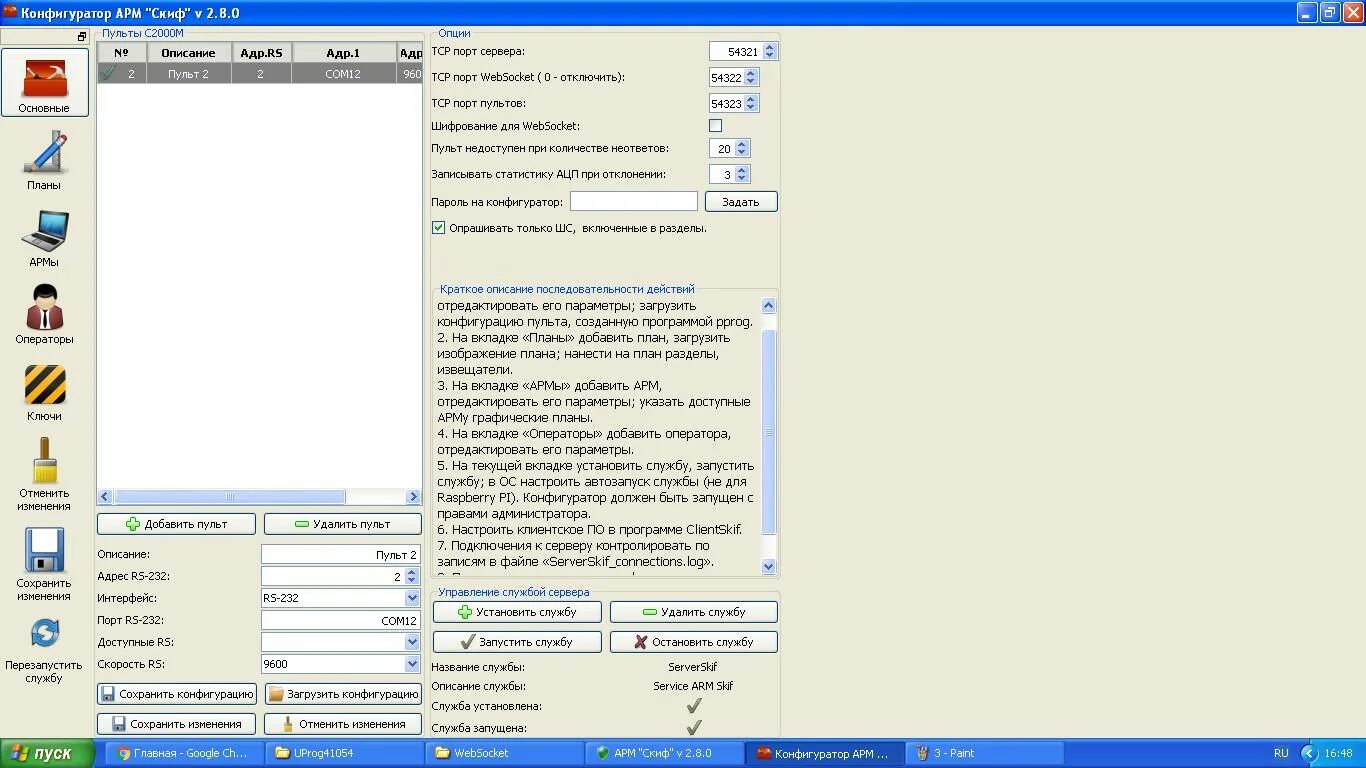Click the ServerSkif service name text
Screen dimensions: 1366x768
(692, 667)
